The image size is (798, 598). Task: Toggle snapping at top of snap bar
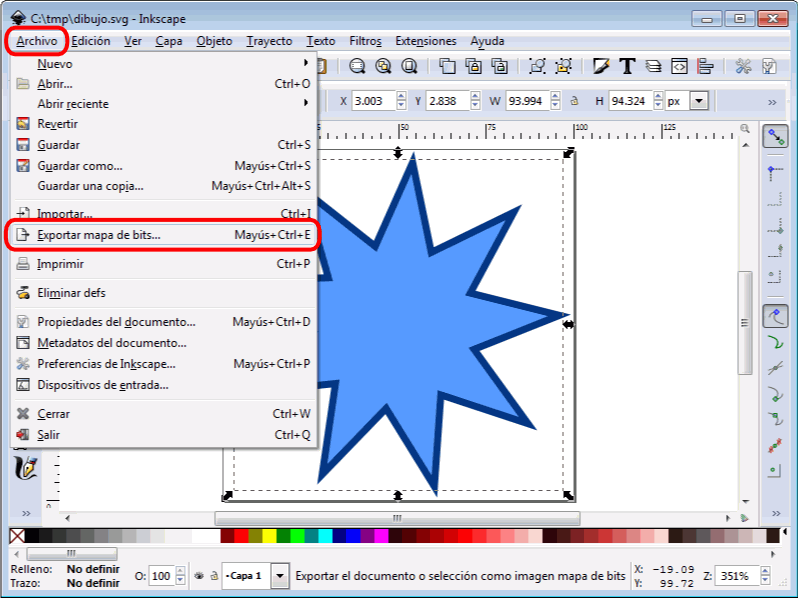[x=773, y=136]
